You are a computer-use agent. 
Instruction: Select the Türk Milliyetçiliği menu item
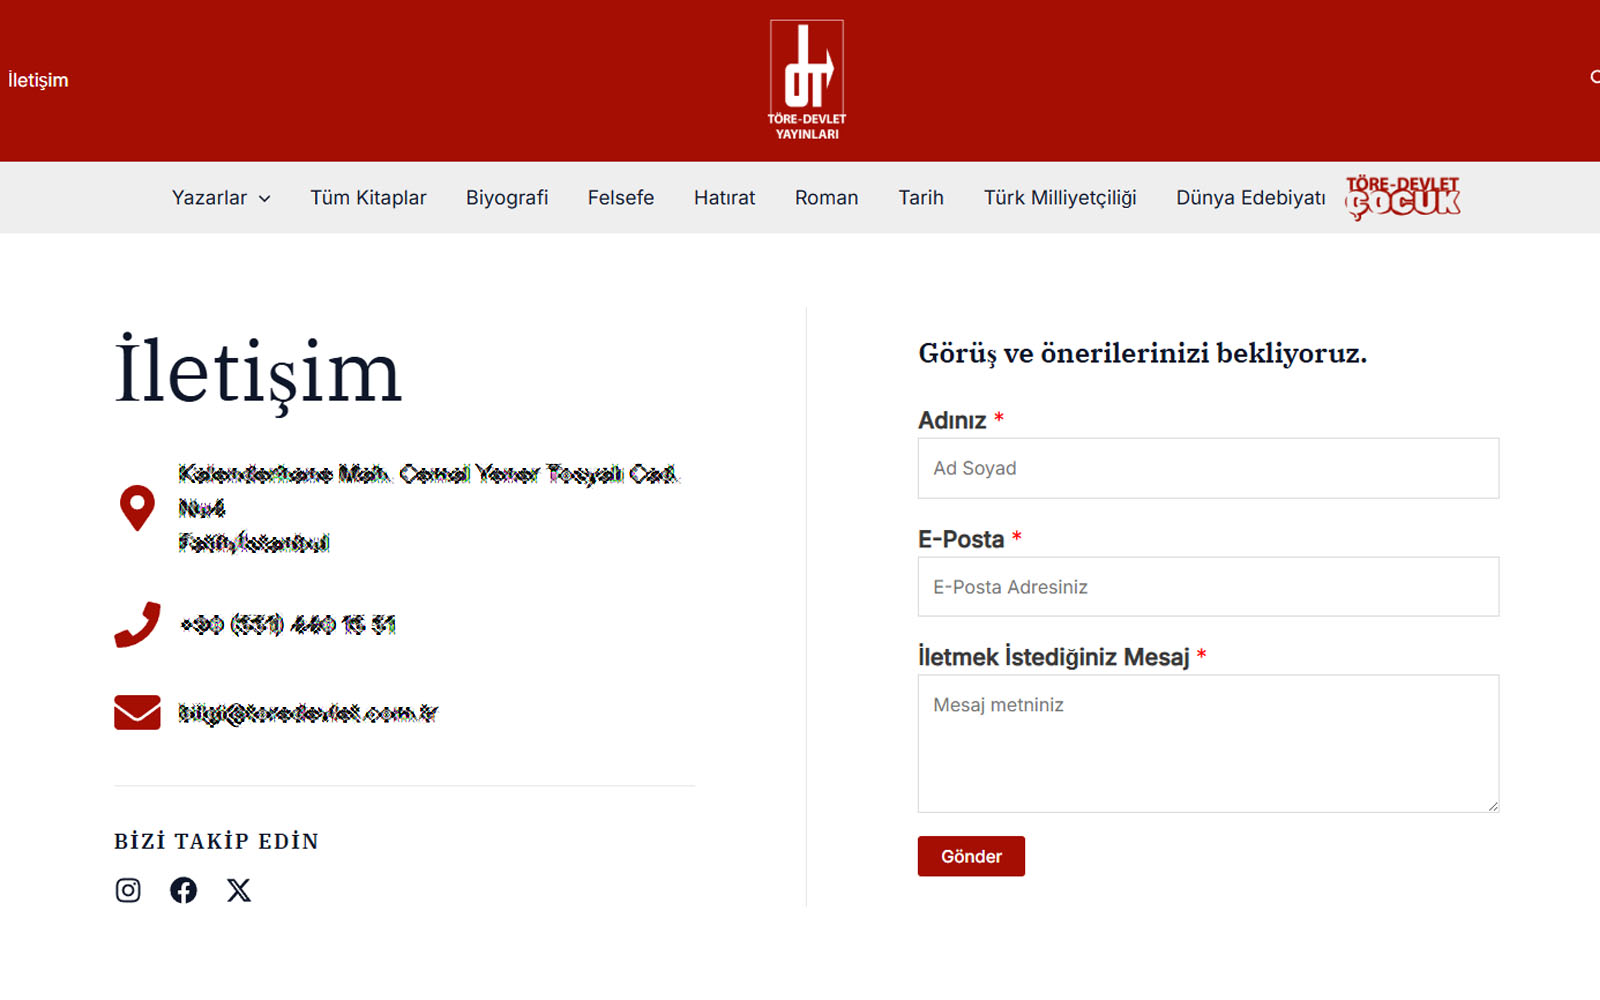tap(1060, 198)
